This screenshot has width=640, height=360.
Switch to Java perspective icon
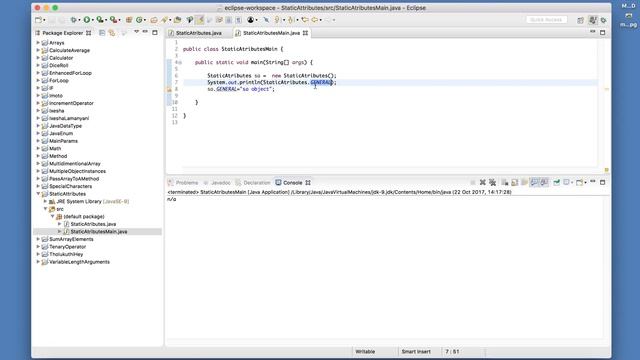click(x=593, y=20)
